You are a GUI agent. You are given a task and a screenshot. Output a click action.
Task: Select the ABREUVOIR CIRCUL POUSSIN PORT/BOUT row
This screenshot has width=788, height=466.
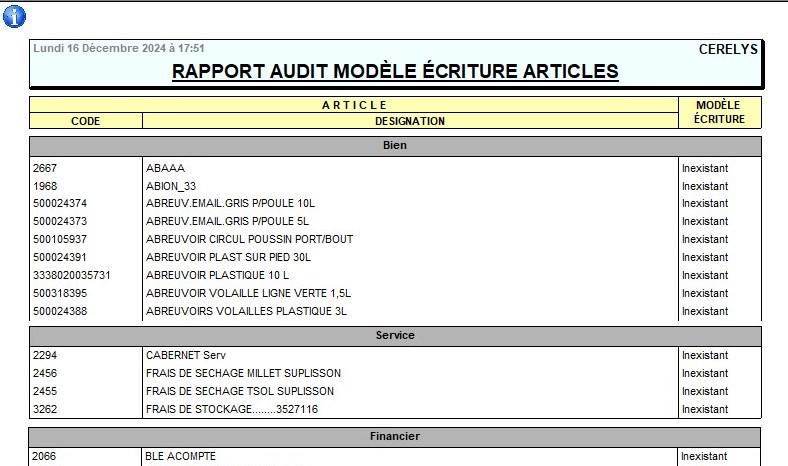point(249,239)
